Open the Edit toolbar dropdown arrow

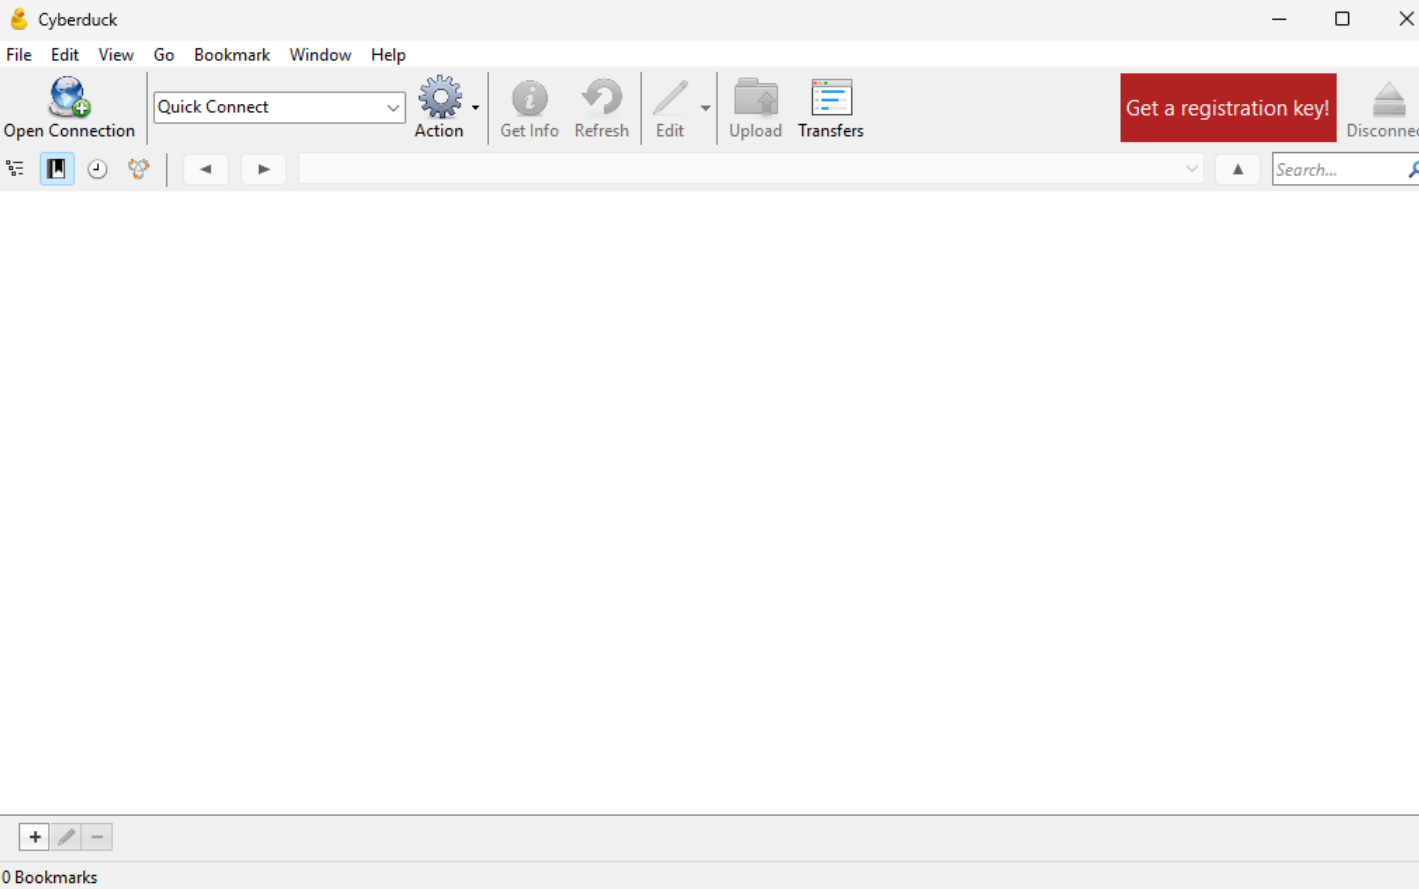[x=705, y=107]
